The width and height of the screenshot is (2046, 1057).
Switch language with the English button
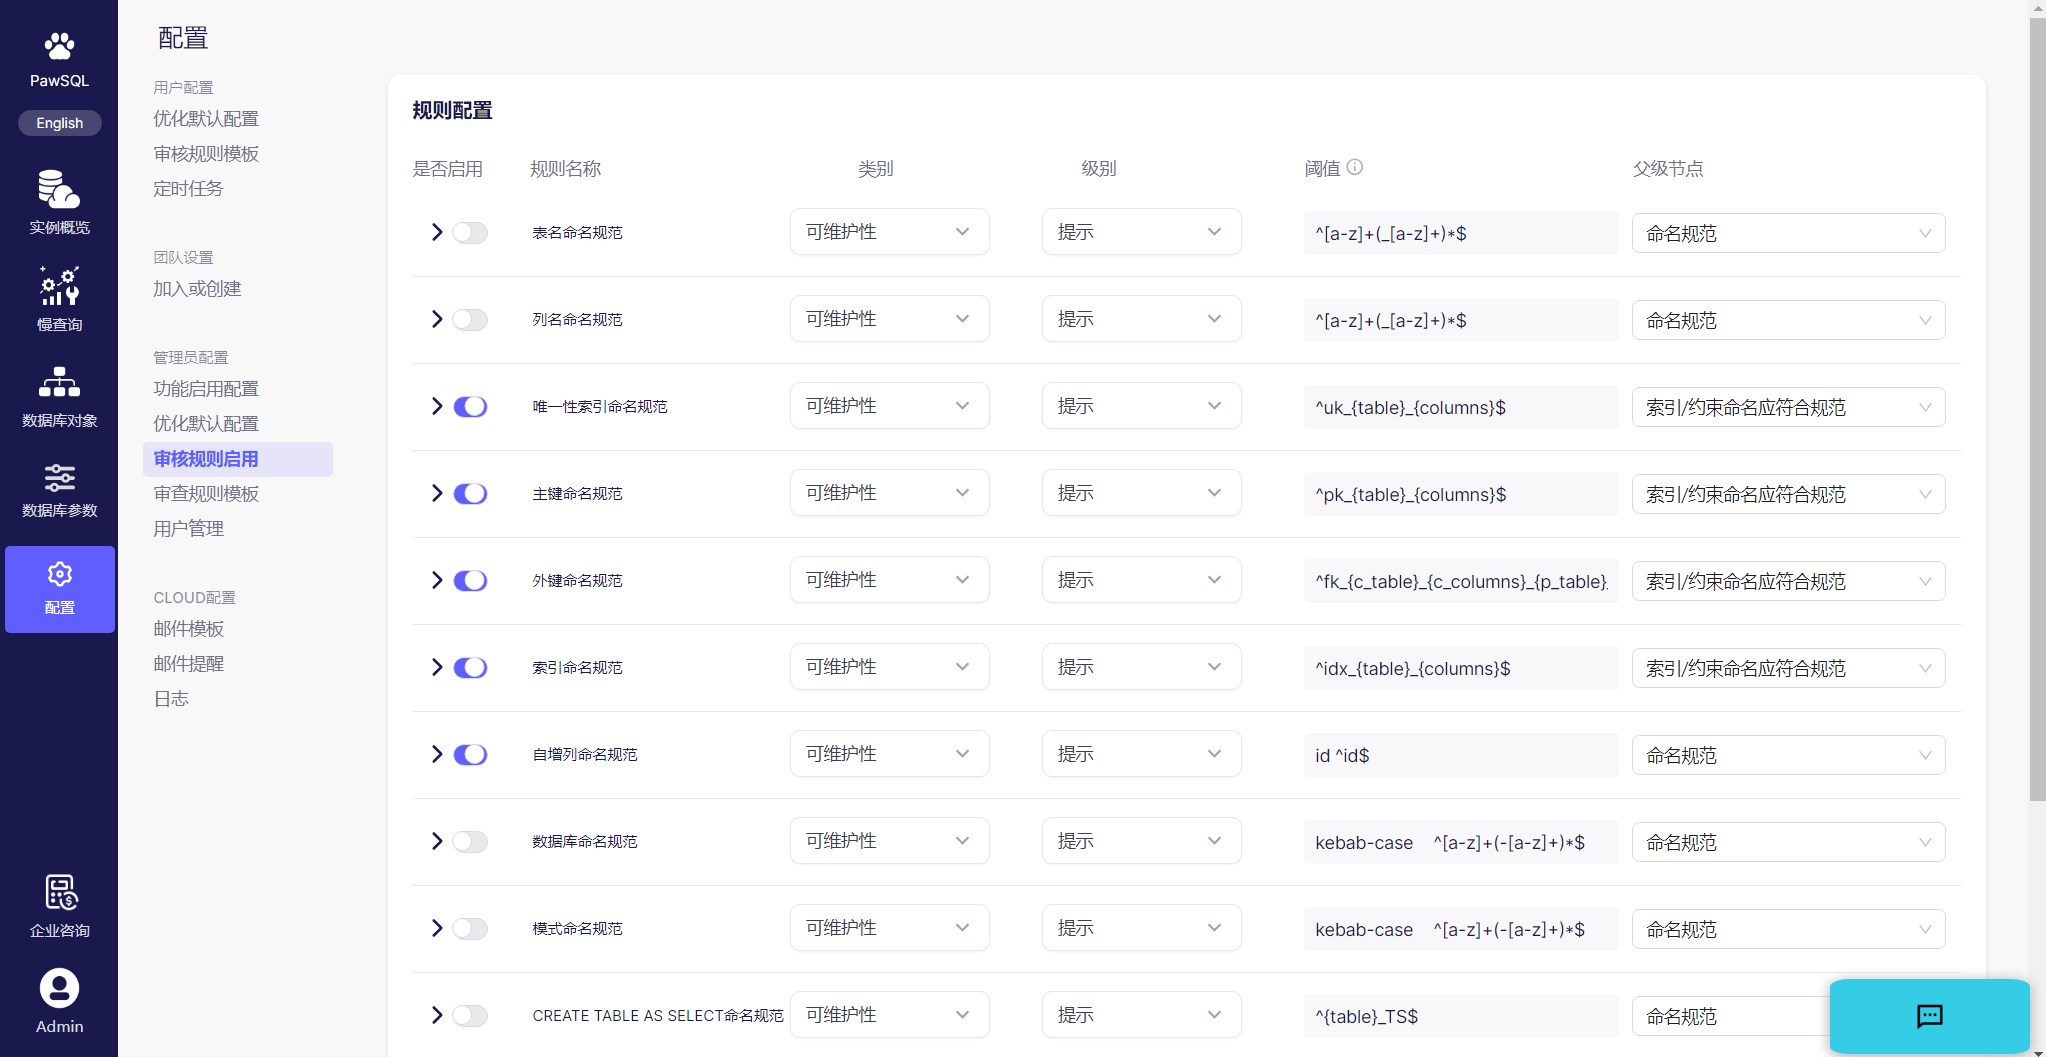tap(60, 123)
